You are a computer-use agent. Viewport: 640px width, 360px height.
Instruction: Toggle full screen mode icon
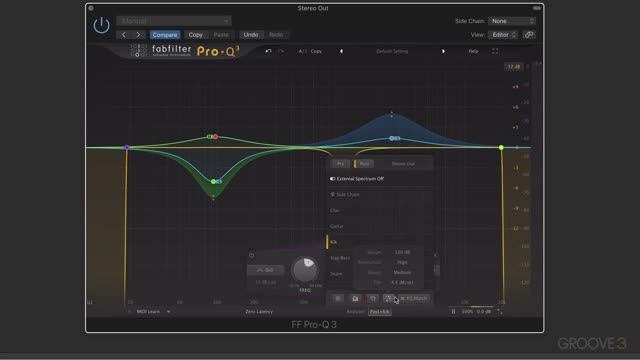[495, 51]
